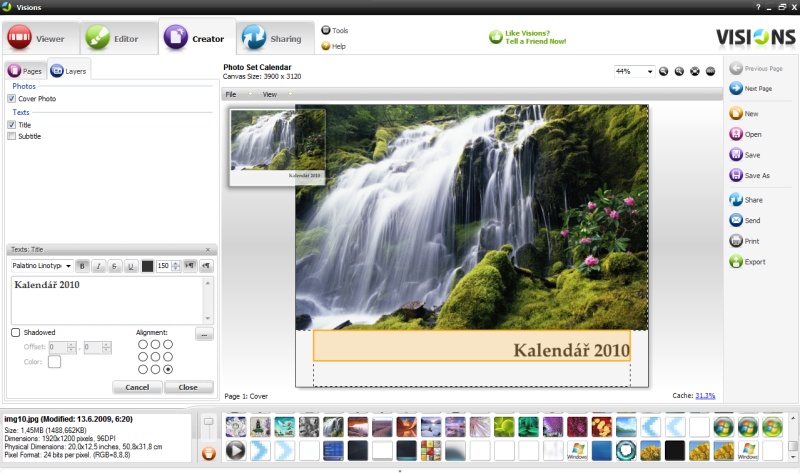800x473 pixels.
Task: Select top-center text alignment
Action: (x=155, y=344)
